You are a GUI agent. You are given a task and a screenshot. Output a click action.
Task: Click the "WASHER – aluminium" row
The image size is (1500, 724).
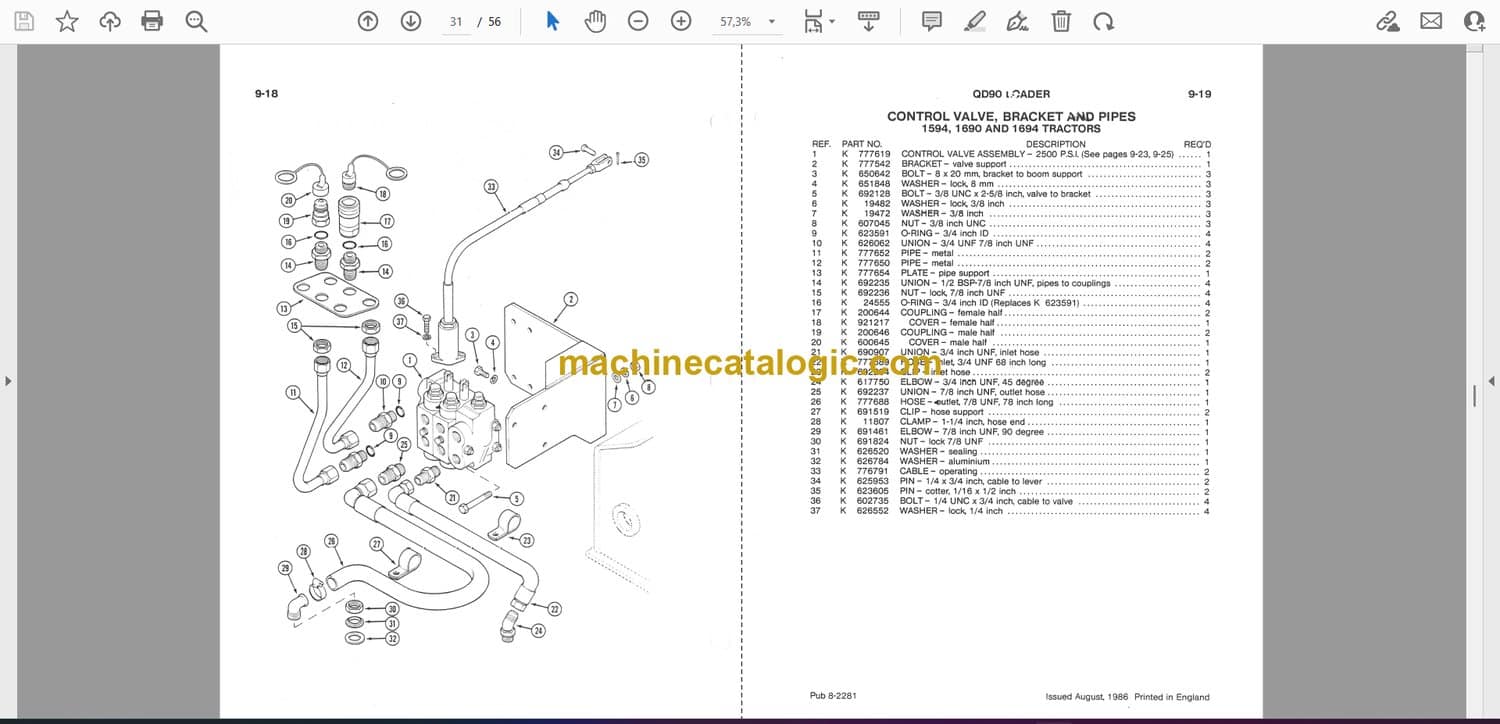(x=1011, y=461)
